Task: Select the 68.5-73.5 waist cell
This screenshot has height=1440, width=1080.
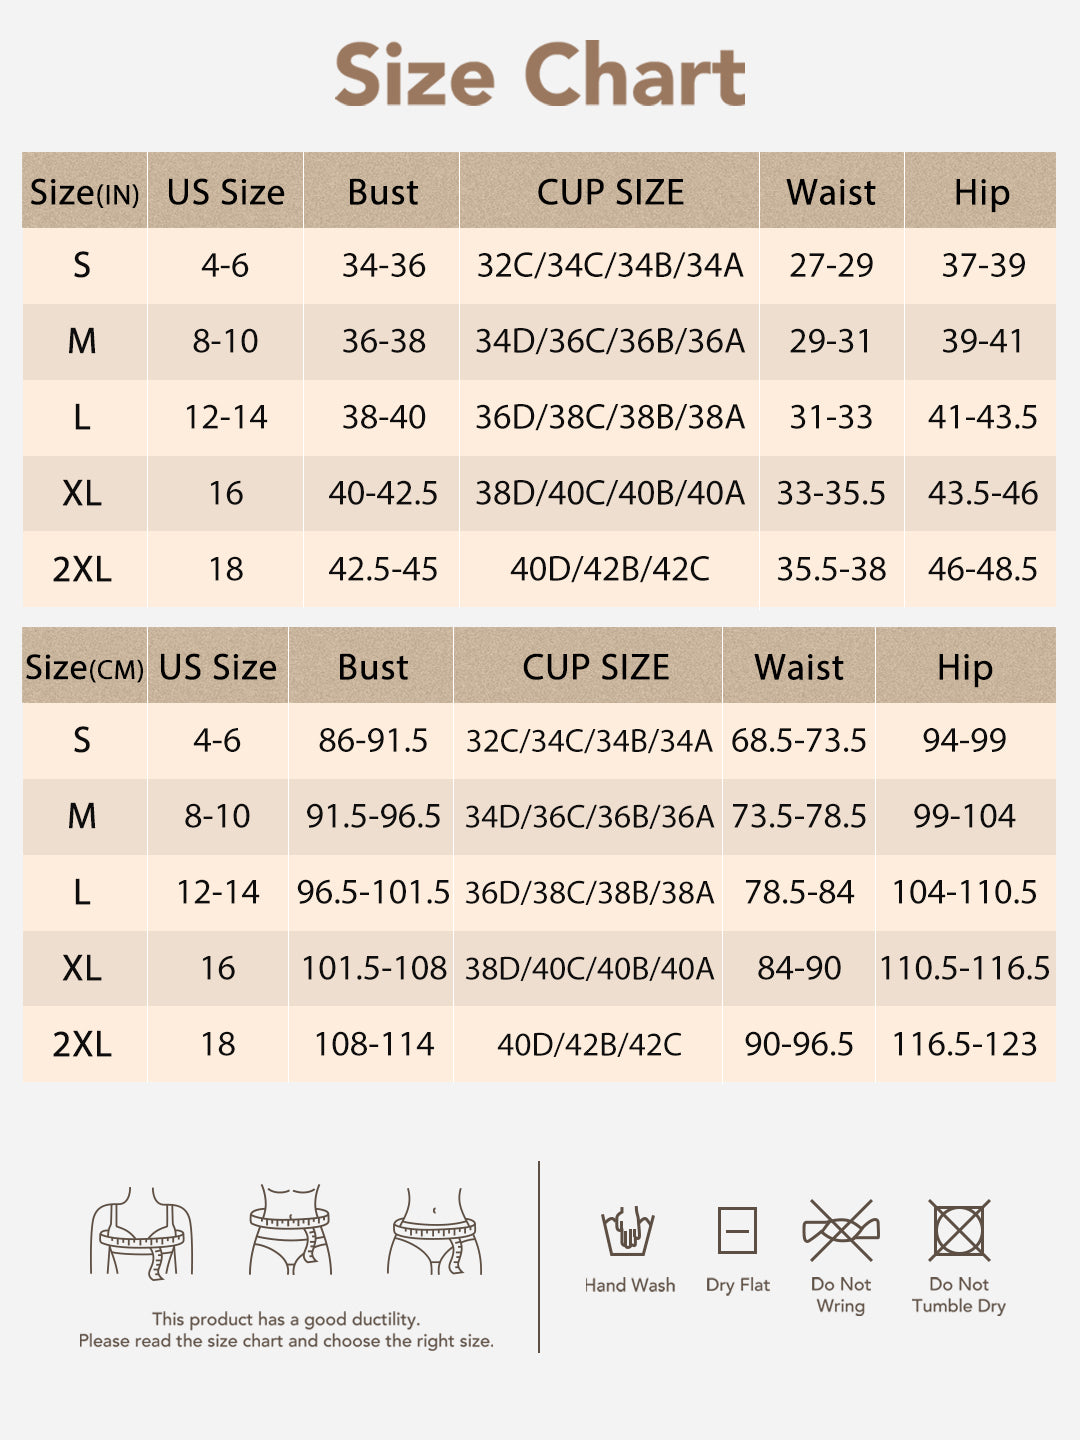Action: pyautogui.click(x=798, y=741)
